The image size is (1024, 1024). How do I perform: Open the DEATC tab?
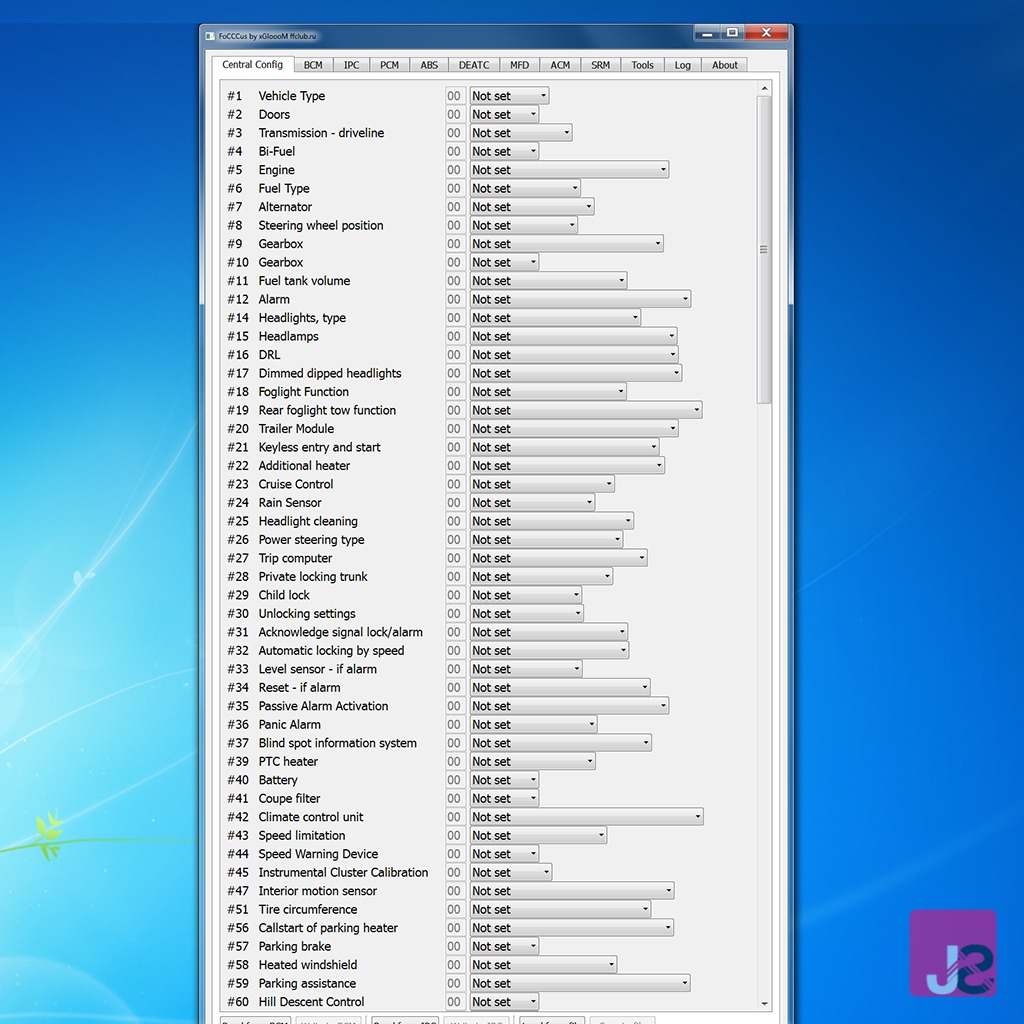[x=474, y=65]
